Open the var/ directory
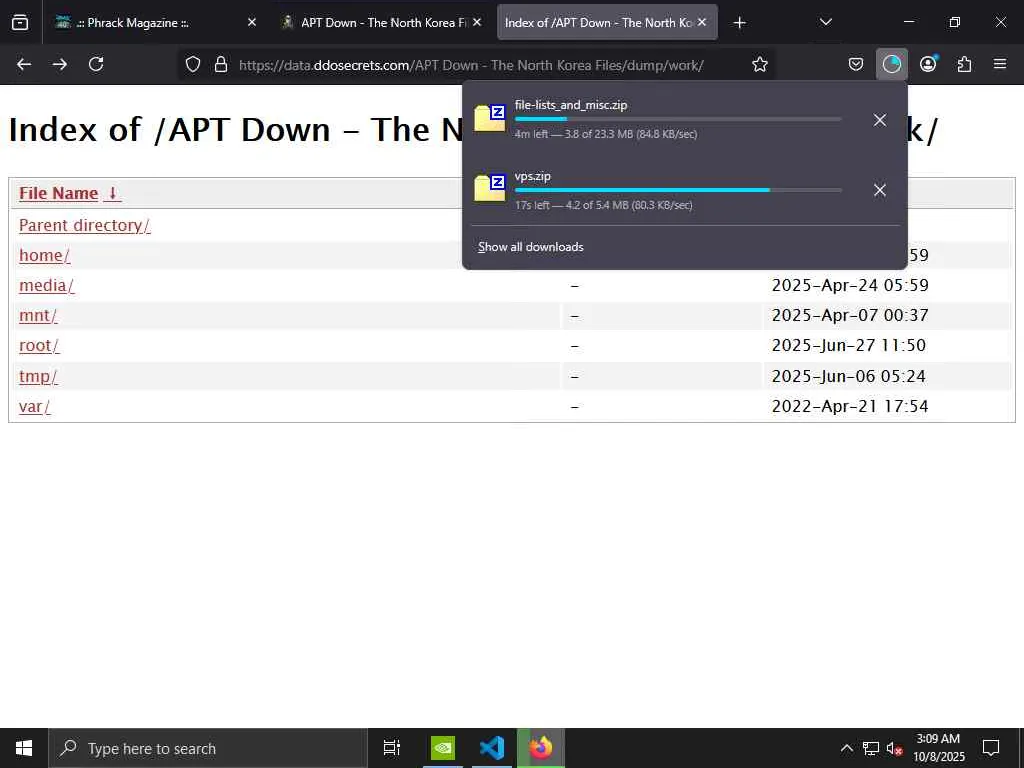The image size is (1024, 768). tap(35, 407)
